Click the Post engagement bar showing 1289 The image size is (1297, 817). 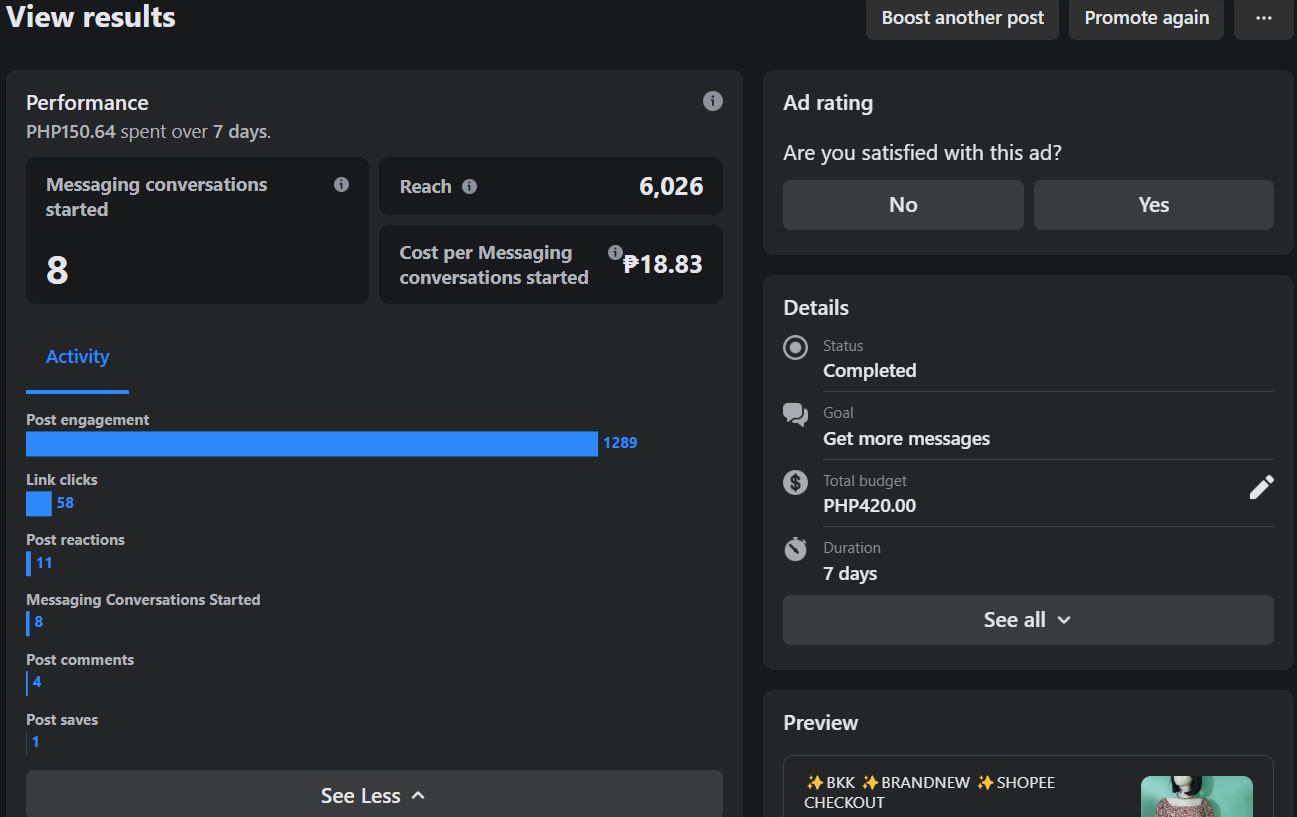coord(312,443)
